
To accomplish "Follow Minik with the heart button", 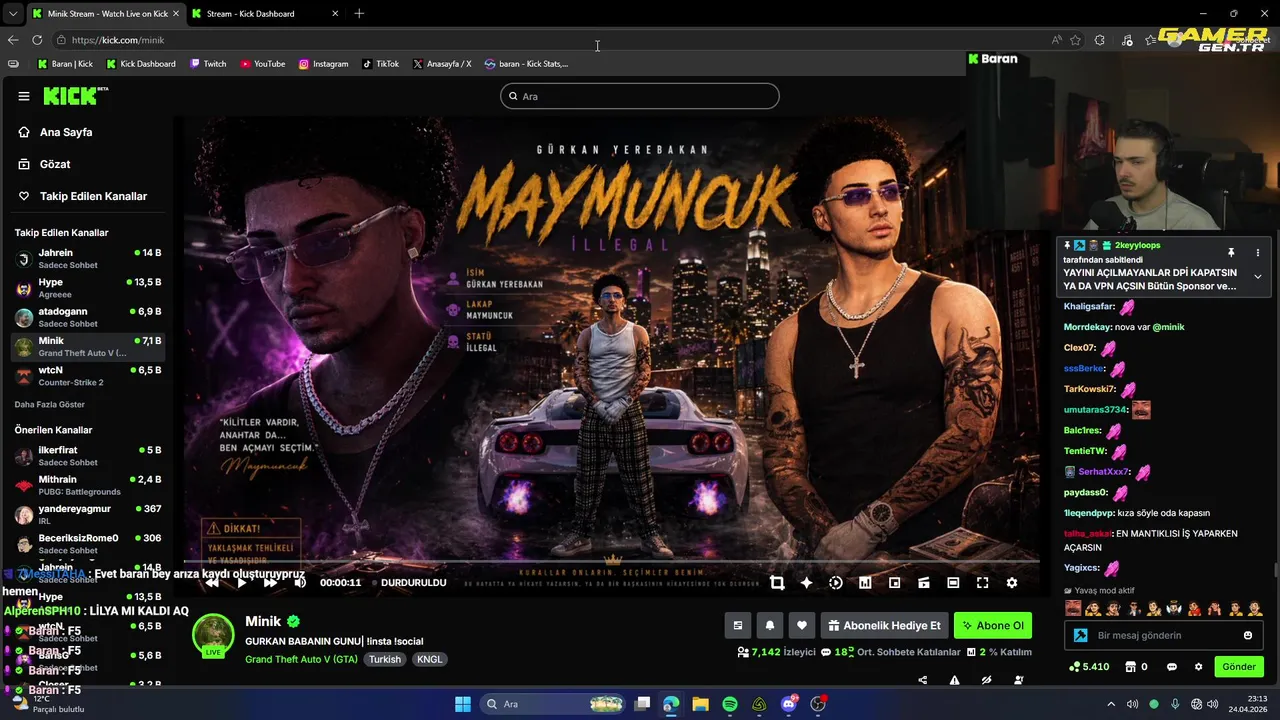I will 801,626.
